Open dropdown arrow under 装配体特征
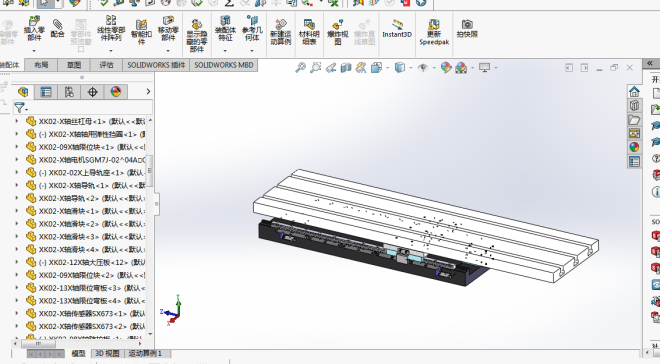 click(225, 51)
